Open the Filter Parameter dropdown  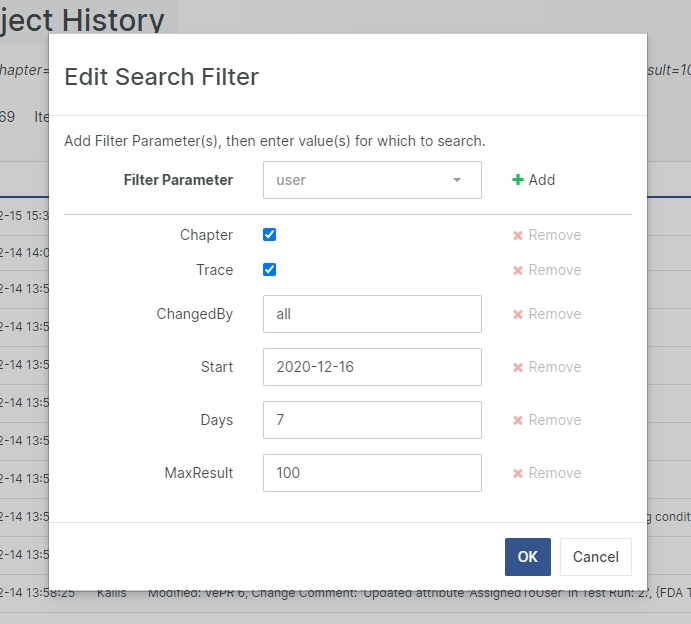tap(371, 180)
